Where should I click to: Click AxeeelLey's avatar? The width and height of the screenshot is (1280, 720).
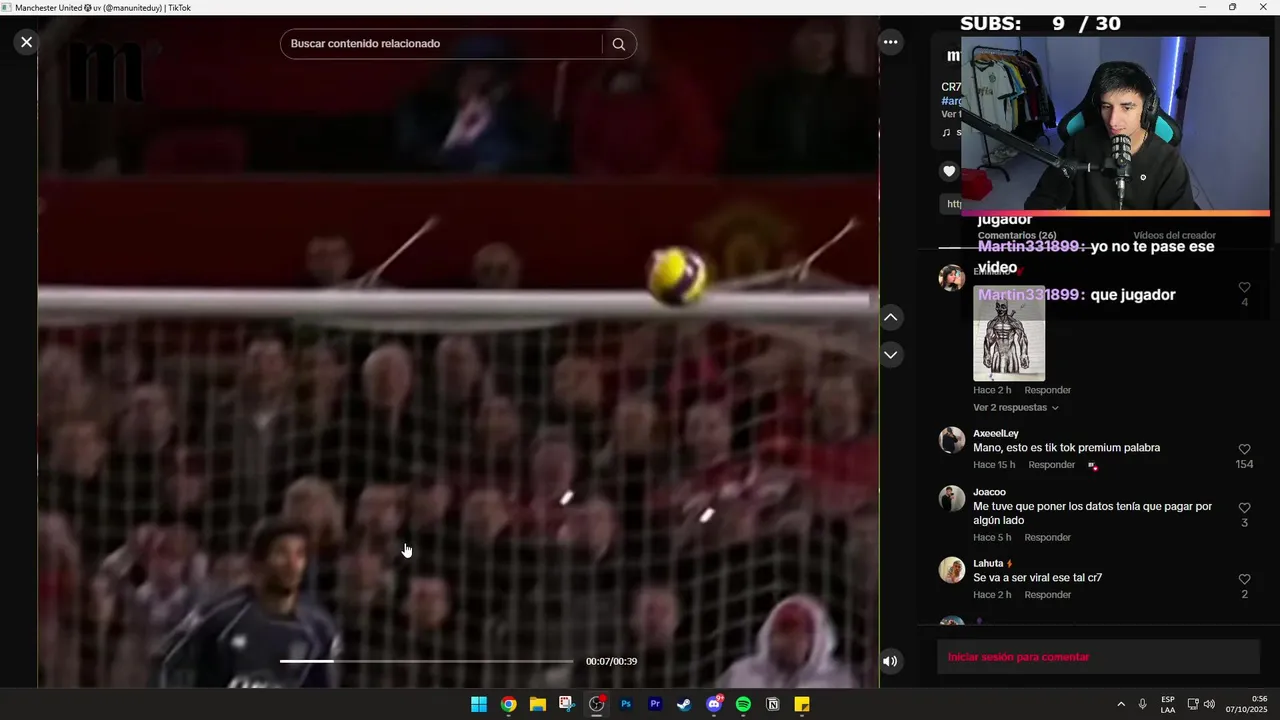pos(952,441)
